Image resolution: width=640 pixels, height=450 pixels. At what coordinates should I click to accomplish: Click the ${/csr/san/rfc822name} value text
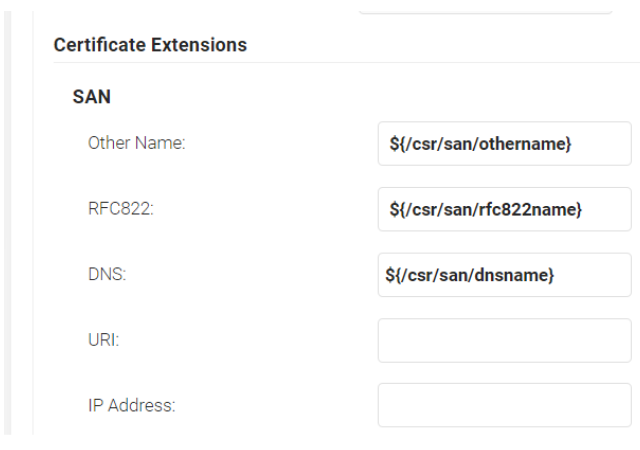click(486, 209)
